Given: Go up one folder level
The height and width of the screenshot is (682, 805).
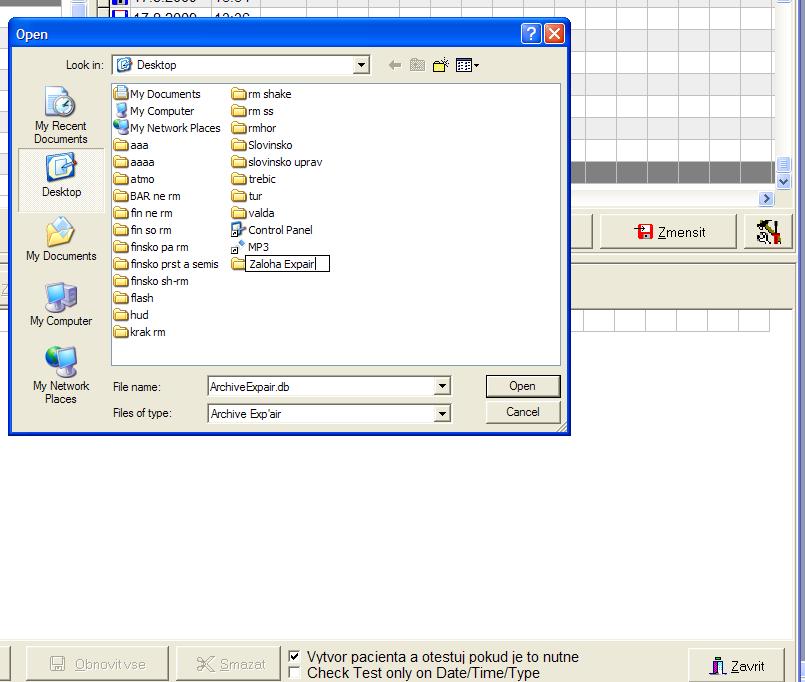Looking at the screenshot, I should pyautogui.click(x=417, y=65).
